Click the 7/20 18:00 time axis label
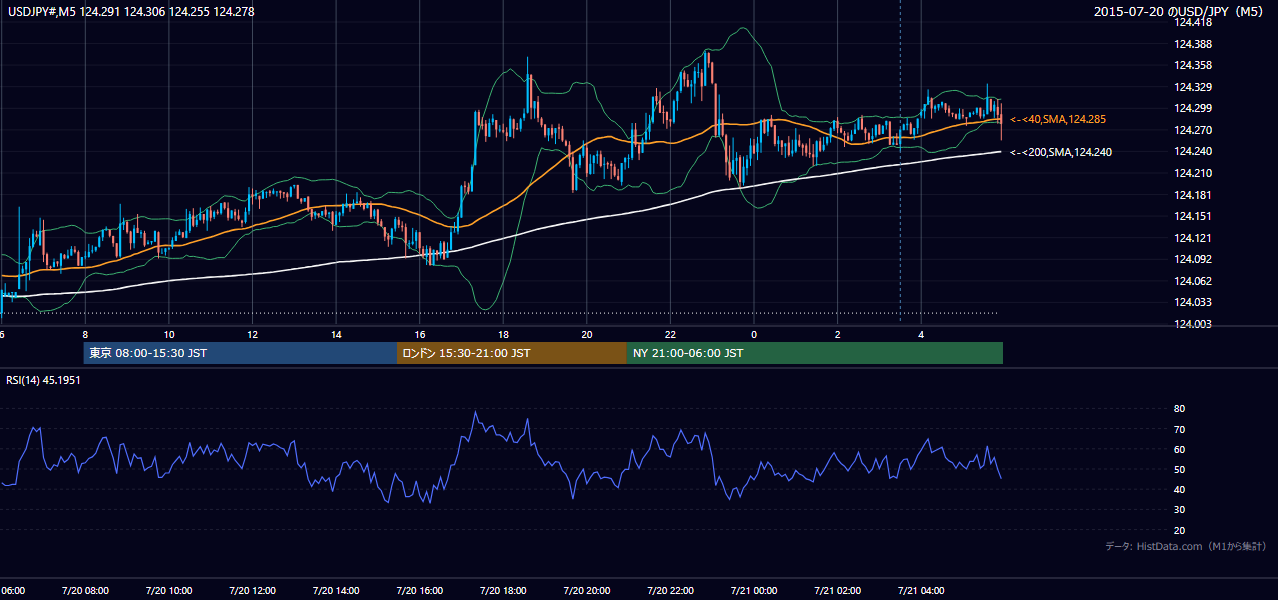The height and width of the screenshot is (600, 1278). [x=503, y=591]
